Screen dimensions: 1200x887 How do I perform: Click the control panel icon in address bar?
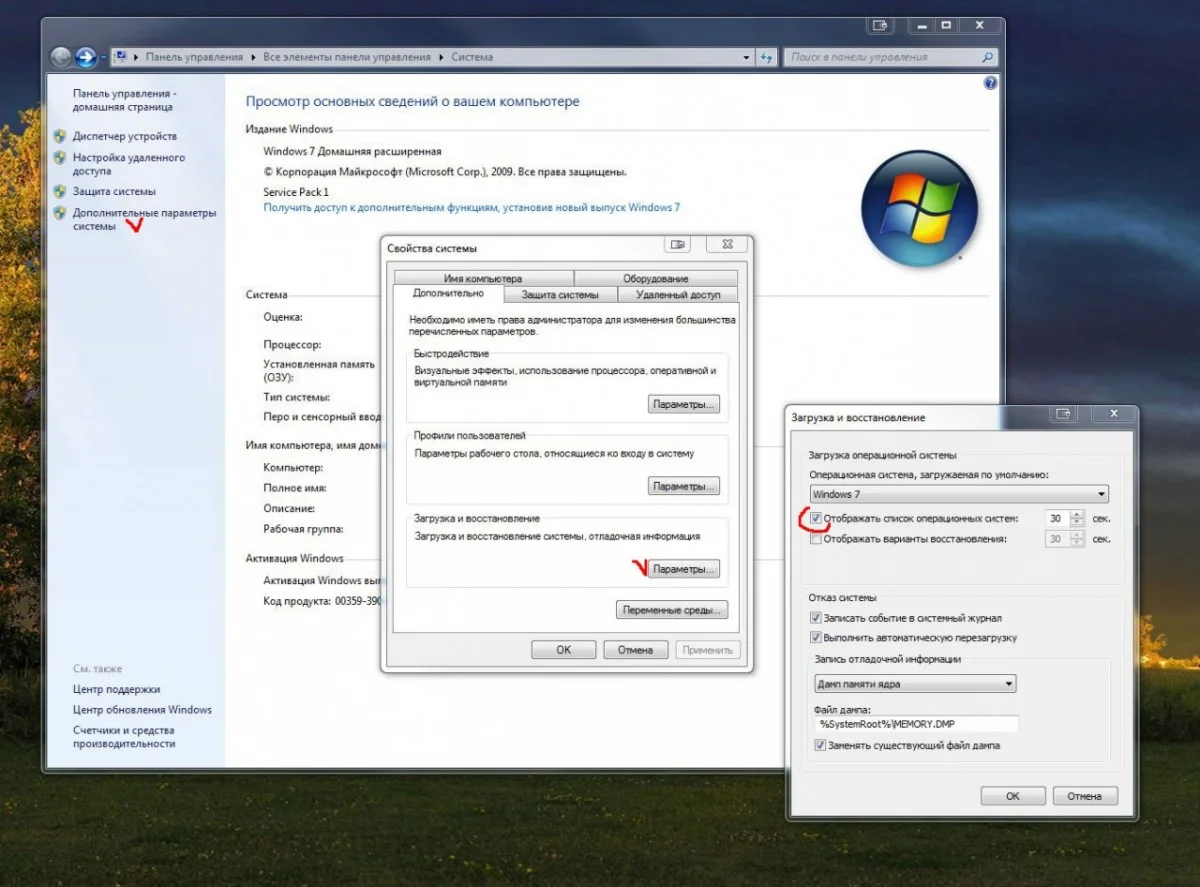tap(120, 57)
